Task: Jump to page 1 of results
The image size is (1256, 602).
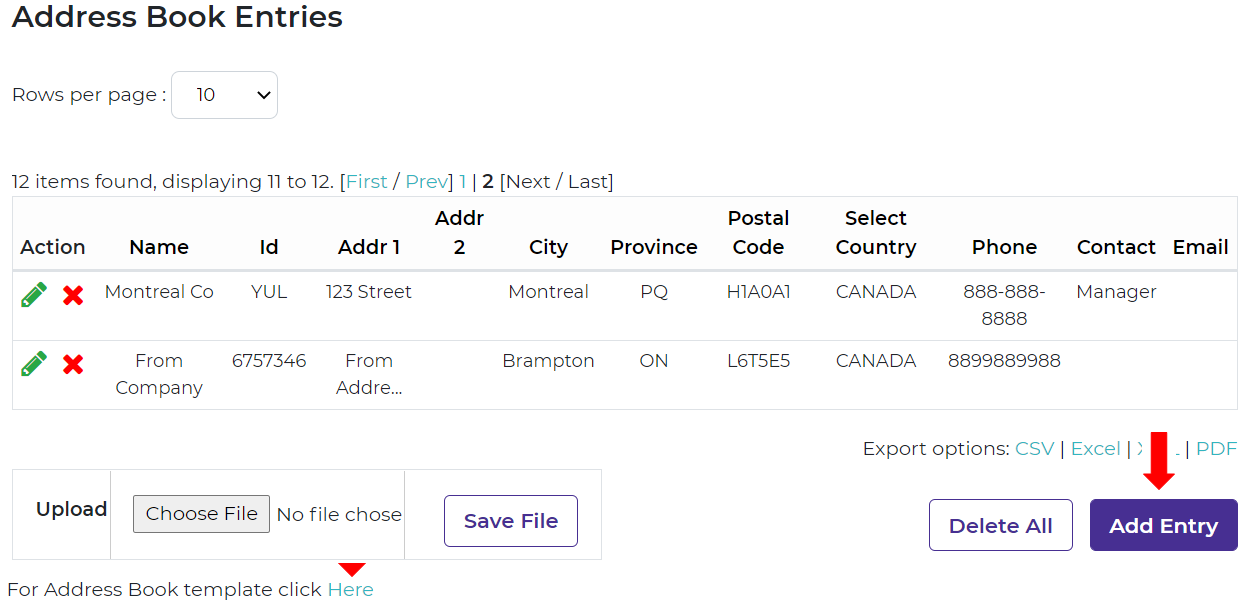Action: pos(463,181)
